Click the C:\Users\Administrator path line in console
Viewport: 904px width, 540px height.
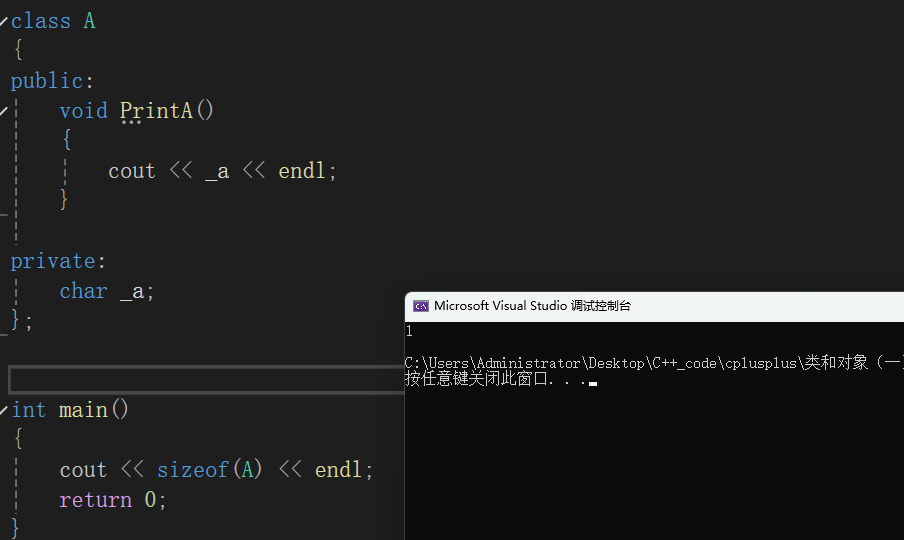(x=654, y=363)
